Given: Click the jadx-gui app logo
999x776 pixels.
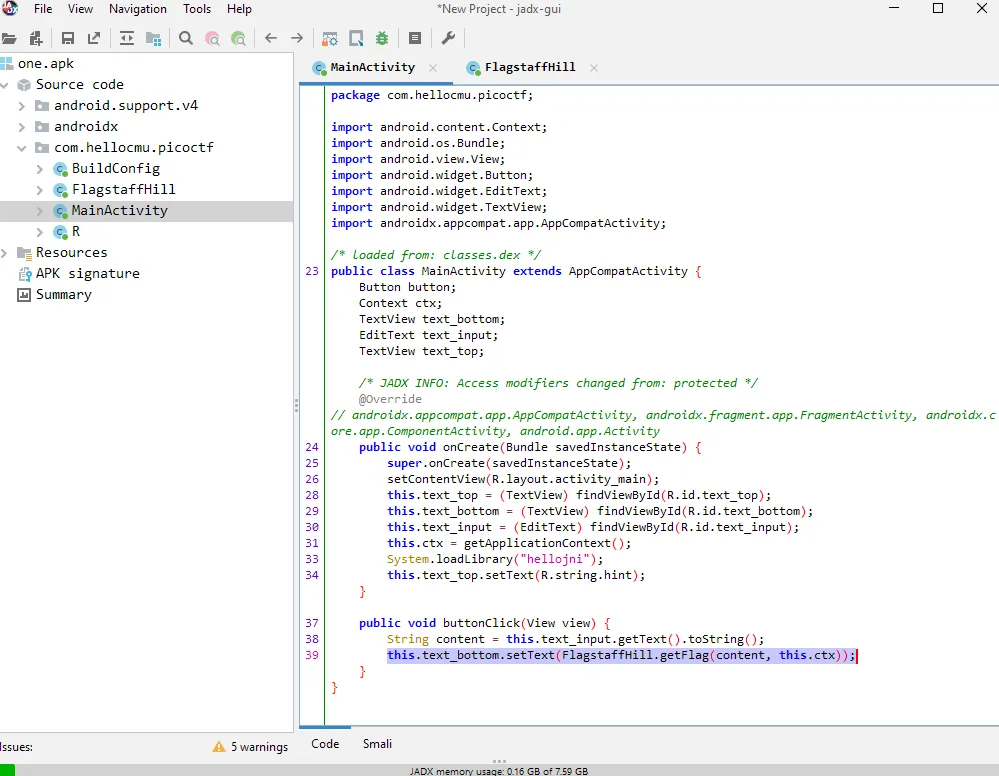Looking at the screenshot, I should [10, 8].
